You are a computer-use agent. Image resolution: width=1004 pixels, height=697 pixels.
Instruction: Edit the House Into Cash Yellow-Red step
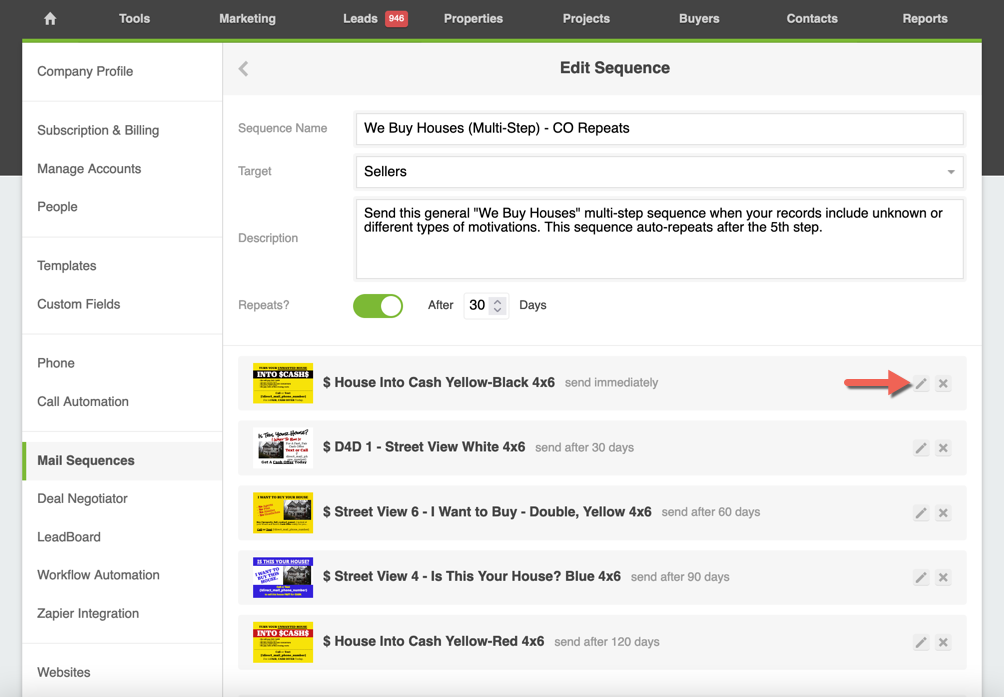click(x=921, y=642)
